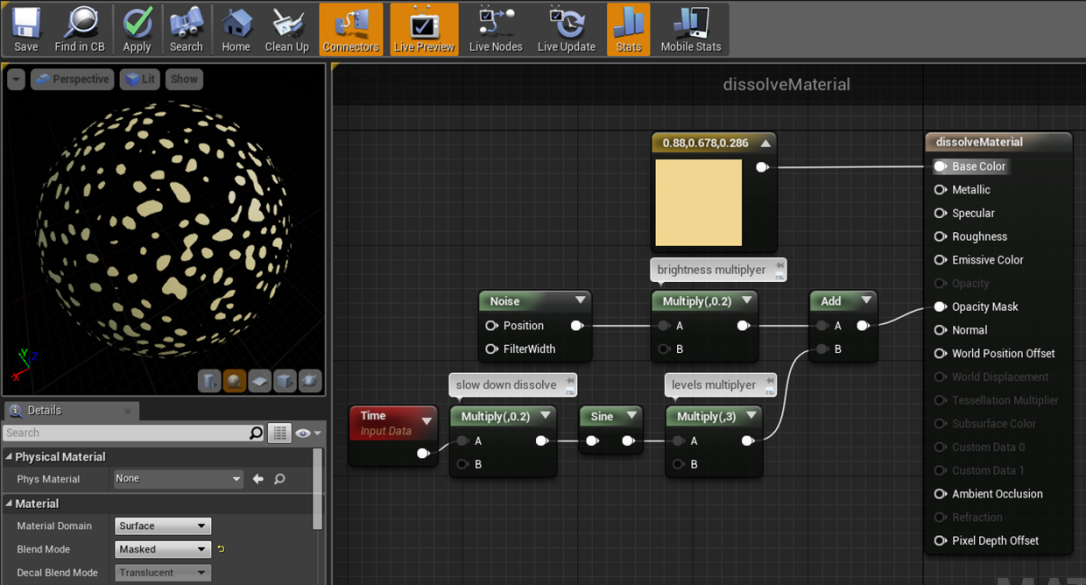Open the graph Search tool
Image resolution: width=1086 pixels, height=585 pixels.
186,28
